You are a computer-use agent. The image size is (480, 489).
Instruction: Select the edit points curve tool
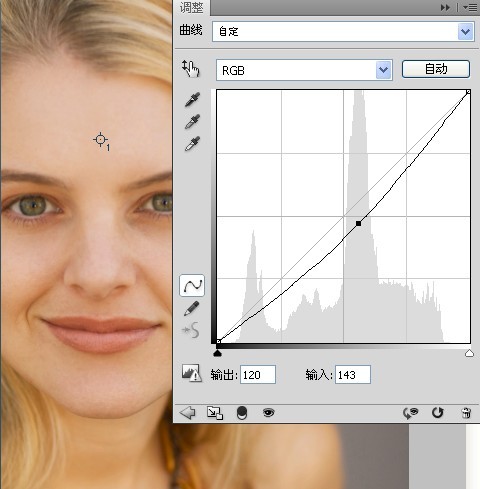click(x=192, y=286)
